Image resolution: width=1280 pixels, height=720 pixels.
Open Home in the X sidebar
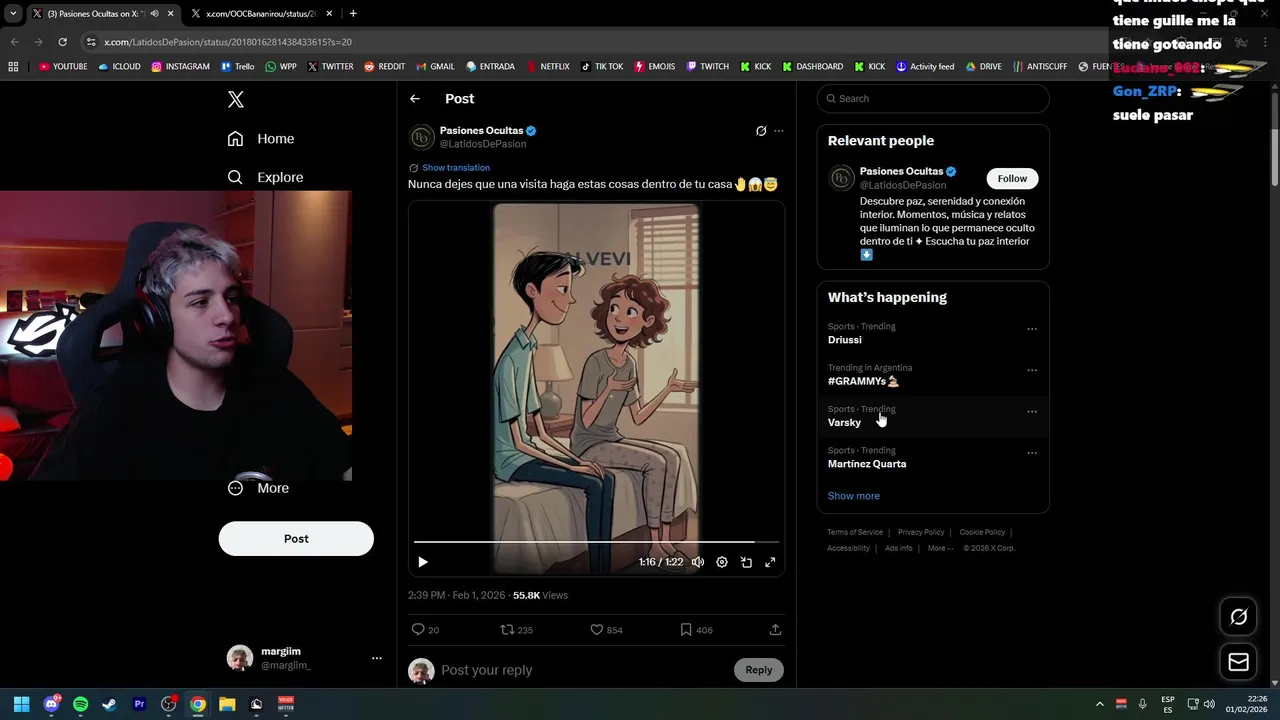[261, 139]
